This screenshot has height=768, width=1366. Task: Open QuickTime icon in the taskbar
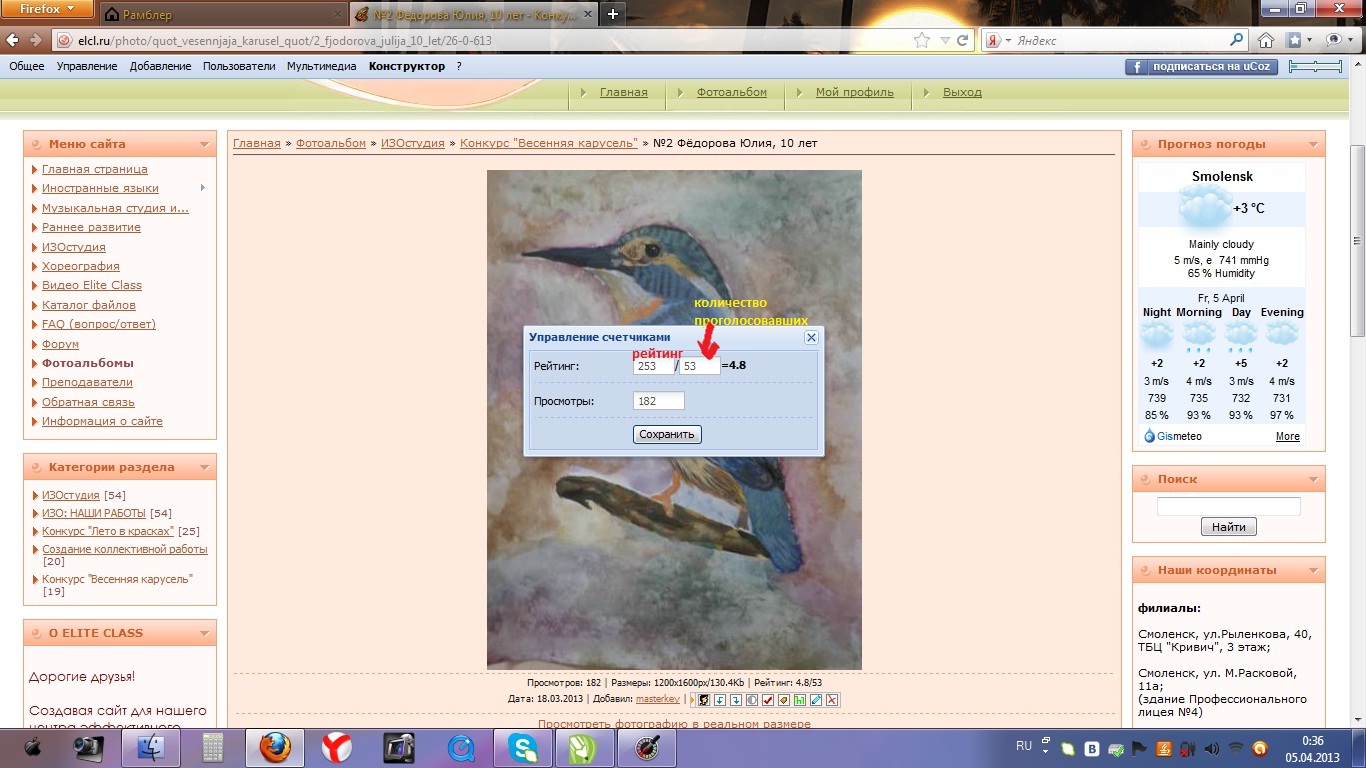[x=461, y=747]
